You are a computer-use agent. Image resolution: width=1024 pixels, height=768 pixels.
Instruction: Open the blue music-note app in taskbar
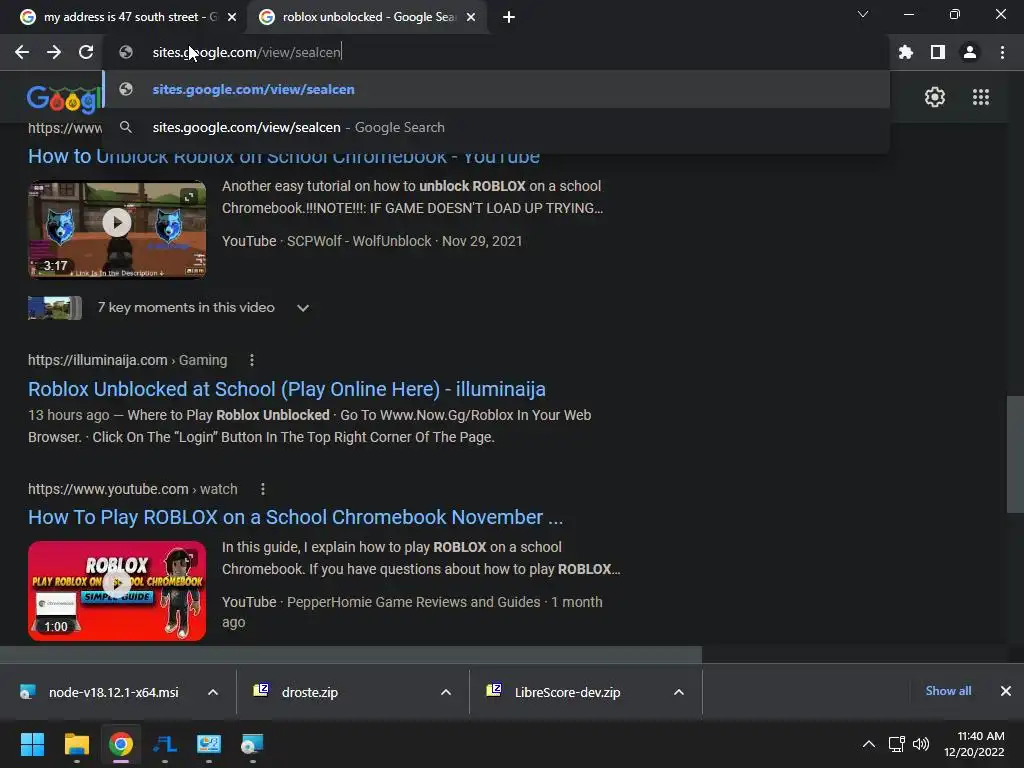[165, 744]
